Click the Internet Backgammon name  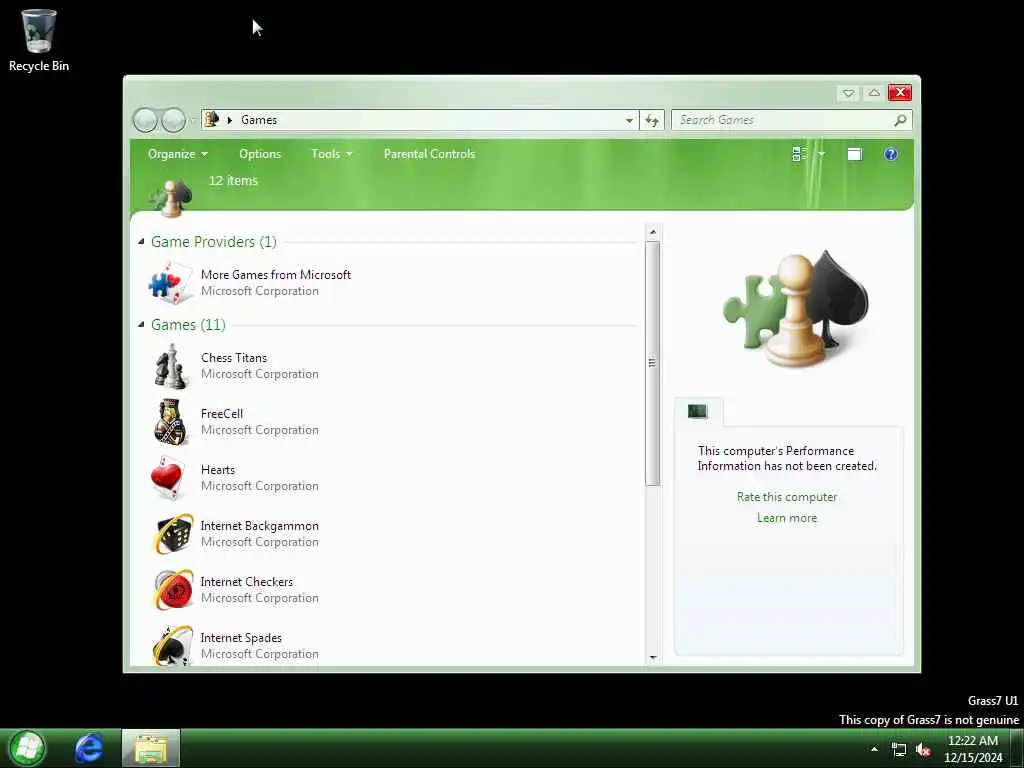point(259,526)
